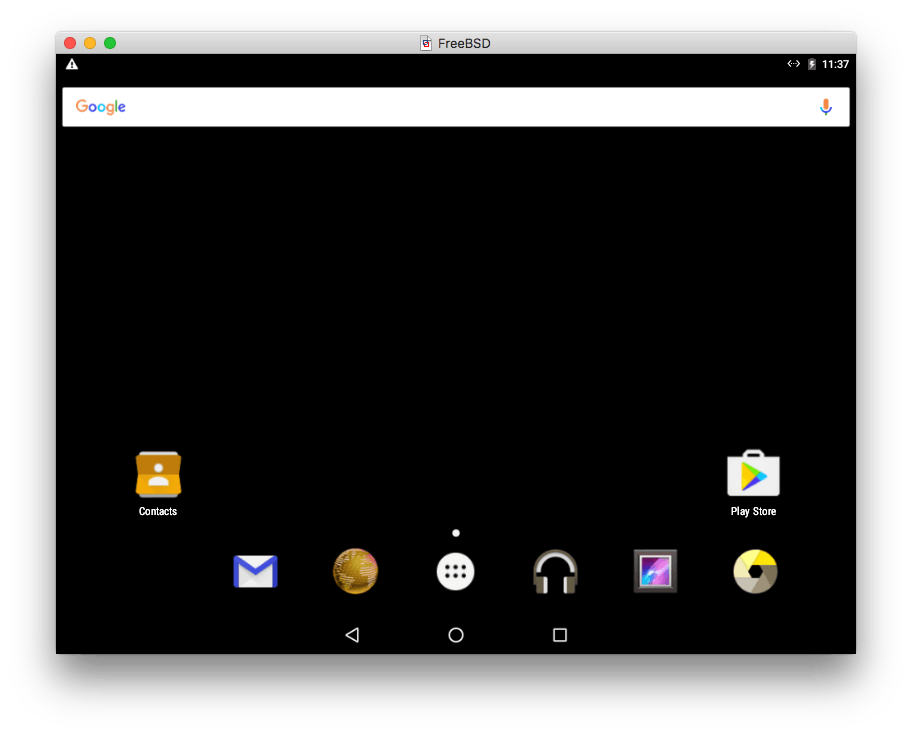Click the Play Store label text
This screenshot has width=912, height=734.
pos(753,511)
